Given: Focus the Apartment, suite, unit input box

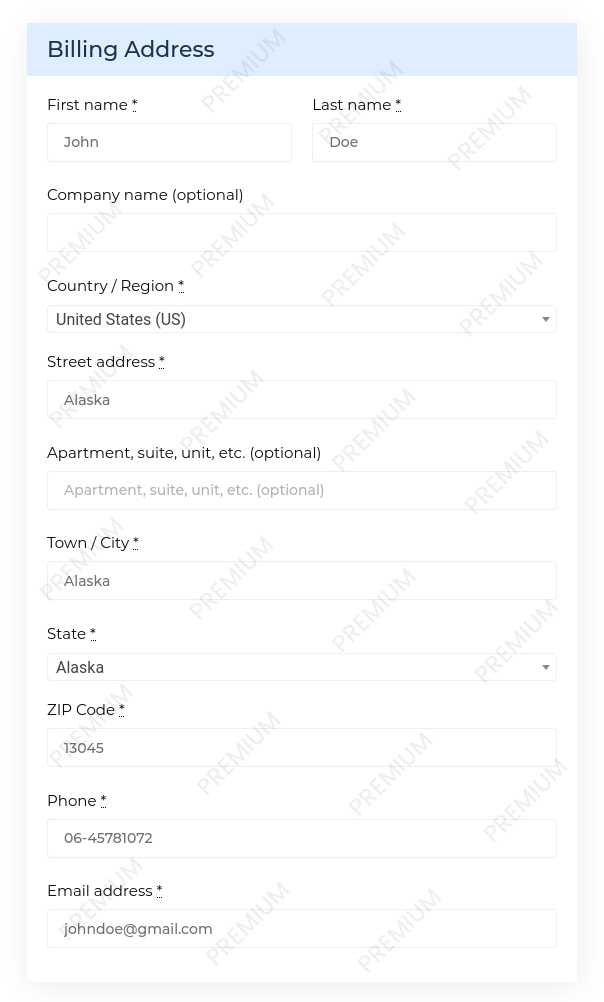Looking at the screenshot, I should point(302,491).
